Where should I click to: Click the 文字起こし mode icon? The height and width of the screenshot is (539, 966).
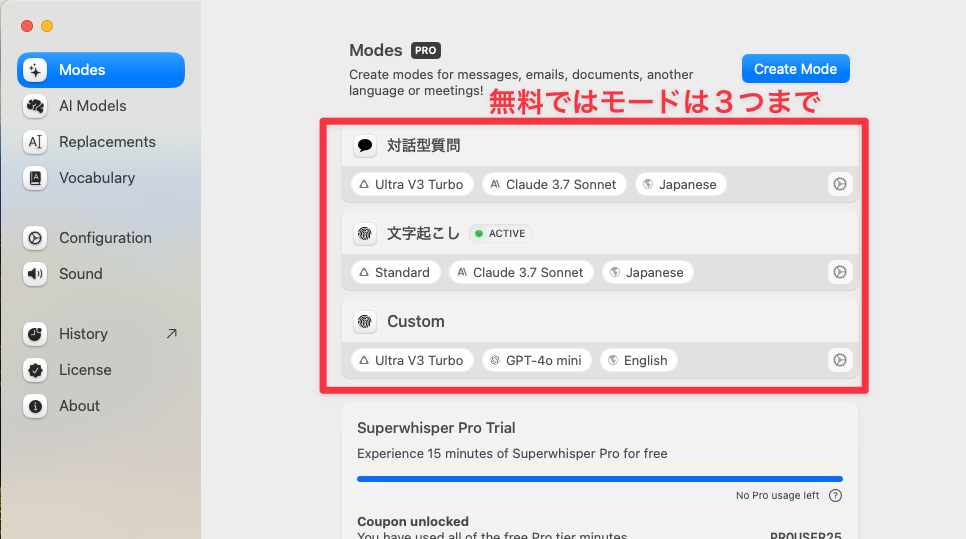coord(365,234)
